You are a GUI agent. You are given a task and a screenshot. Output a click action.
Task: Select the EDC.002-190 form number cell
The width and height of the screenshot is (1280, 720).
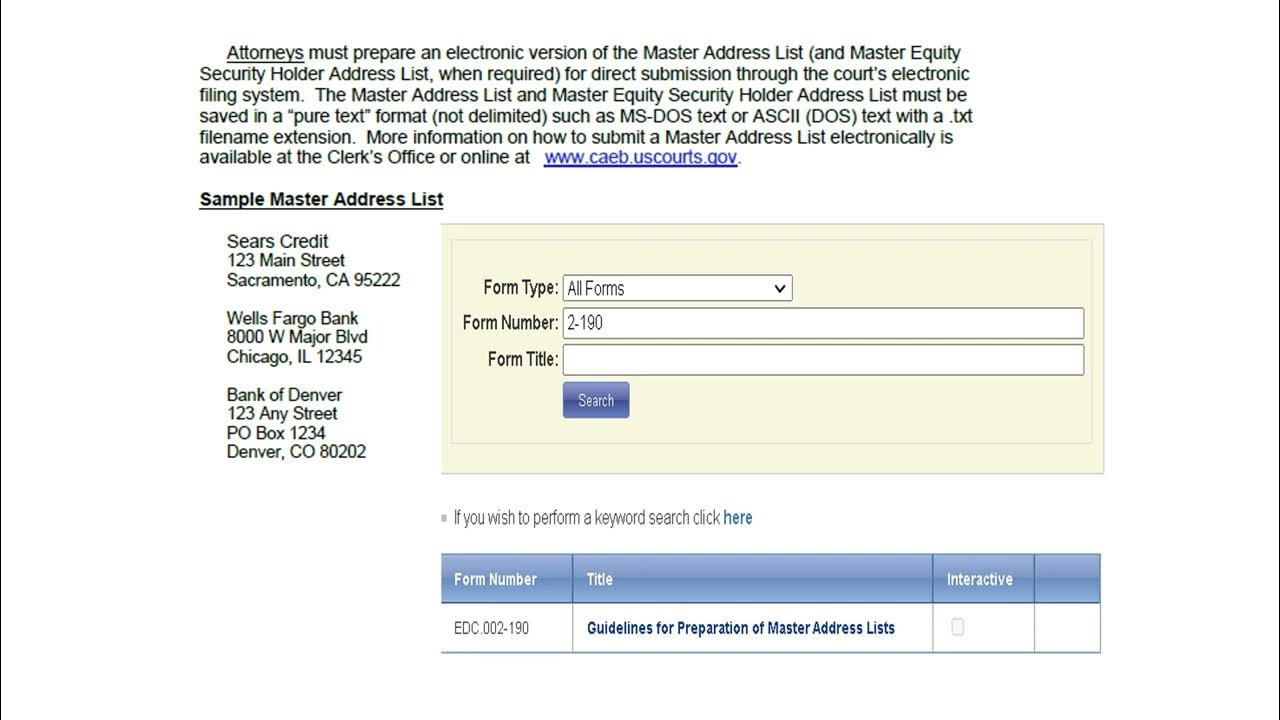pyautogui.click(x=491, y=628)
